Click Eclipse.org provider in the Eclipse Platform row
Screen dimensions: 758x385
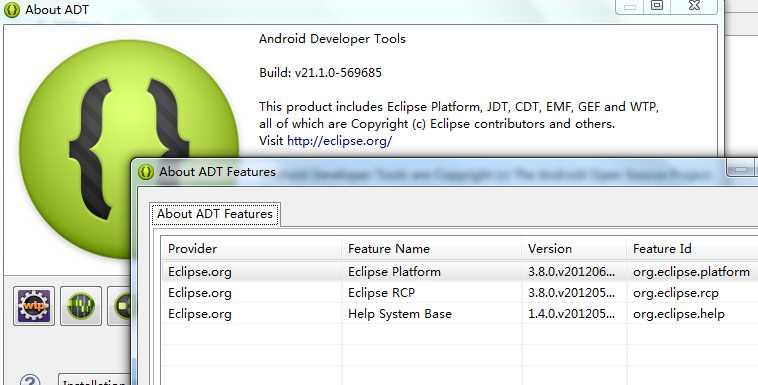coord(200,271)
